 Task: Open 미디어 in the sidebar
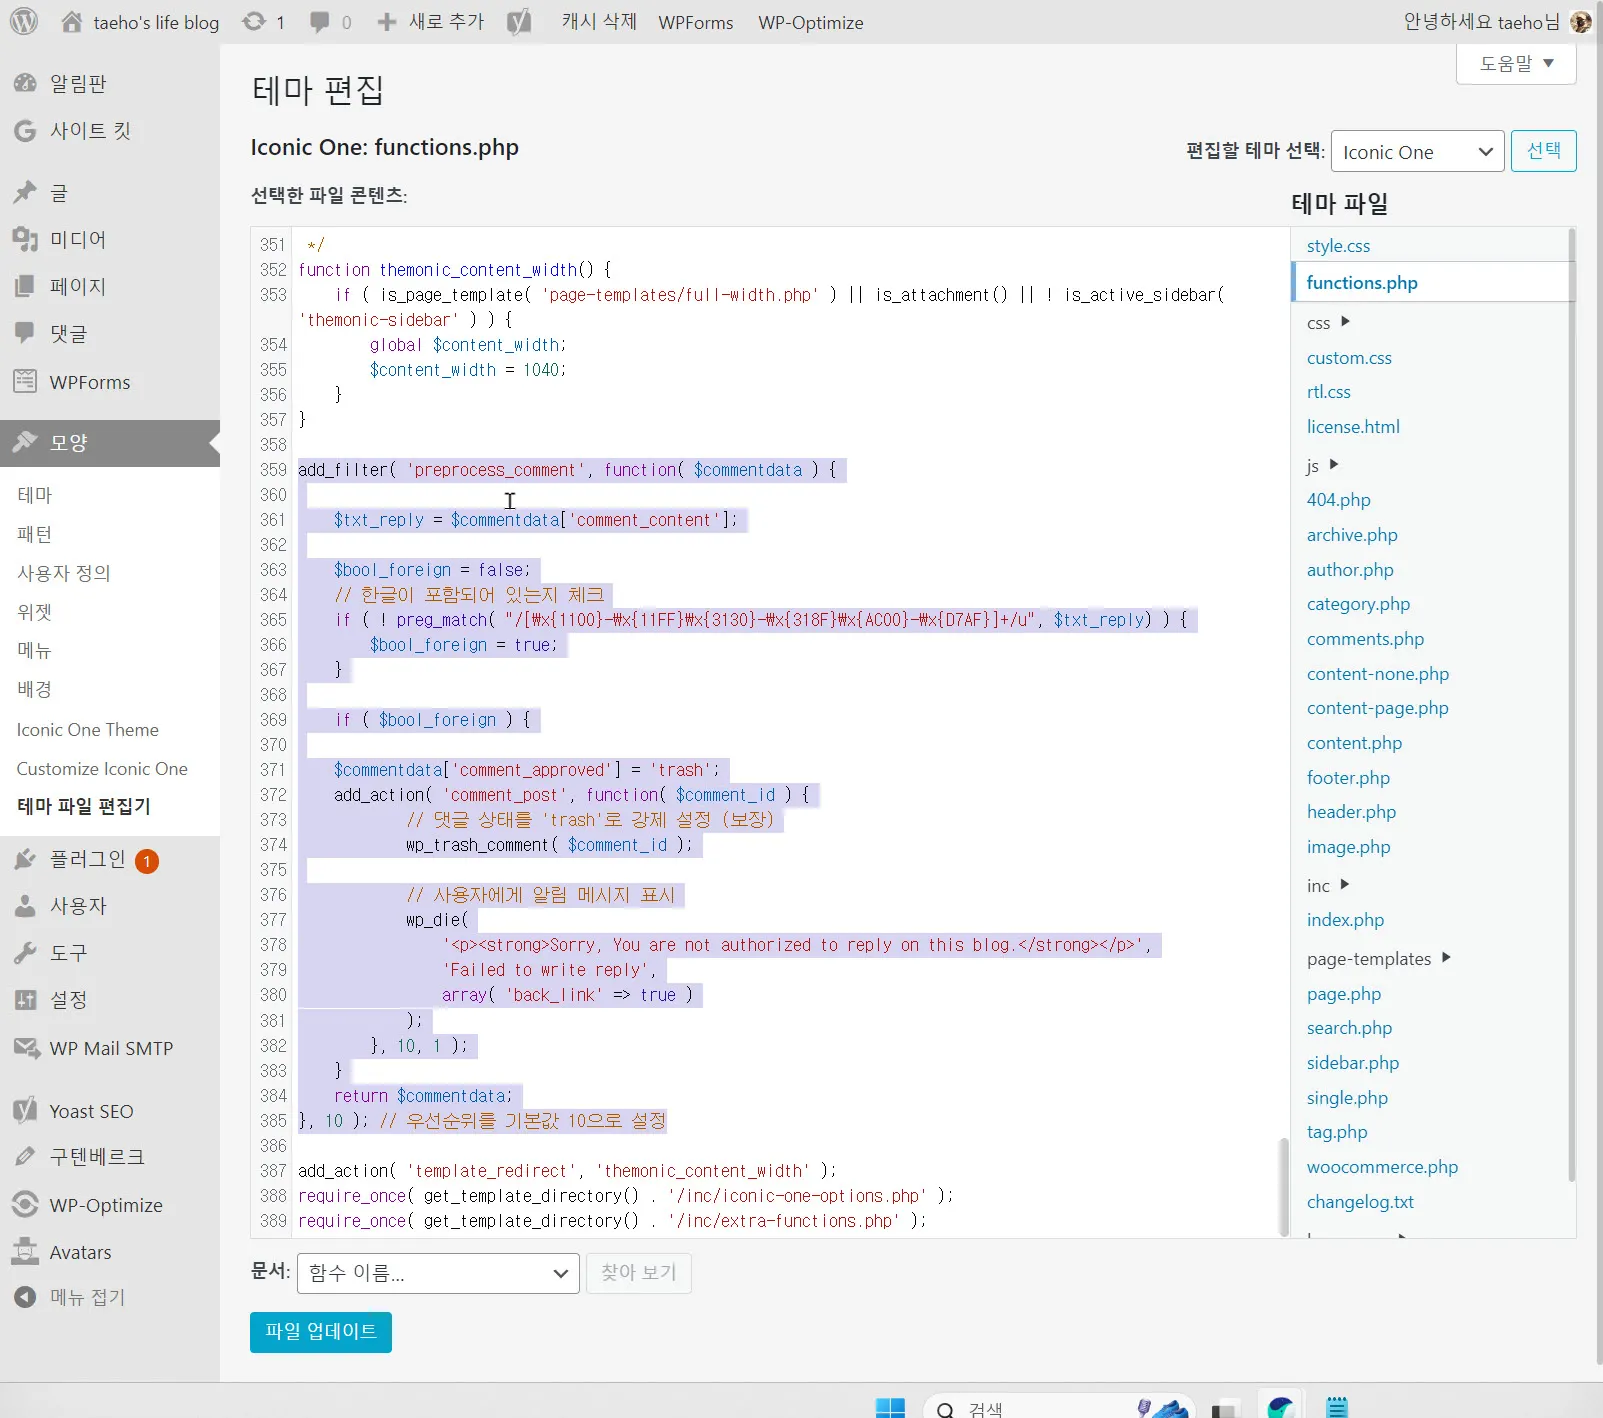78,239
